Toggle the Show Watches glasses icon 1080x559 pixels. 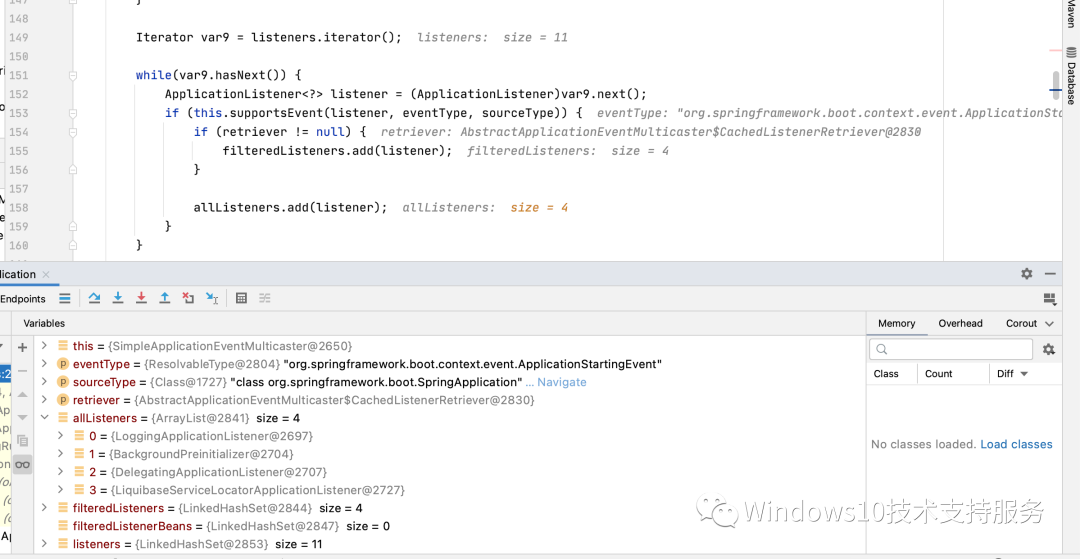point(22,465)
